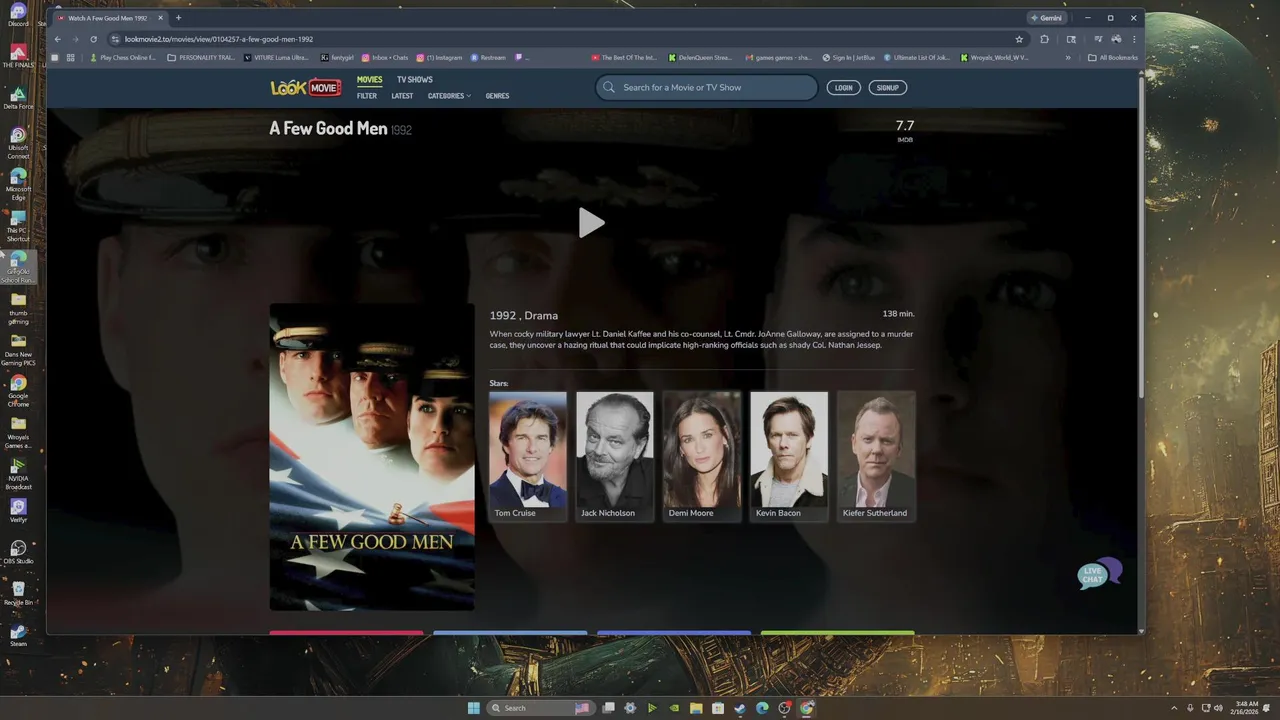Play the A Few Good Men video
Screen dimensions: 1280x720
[591, 223]
